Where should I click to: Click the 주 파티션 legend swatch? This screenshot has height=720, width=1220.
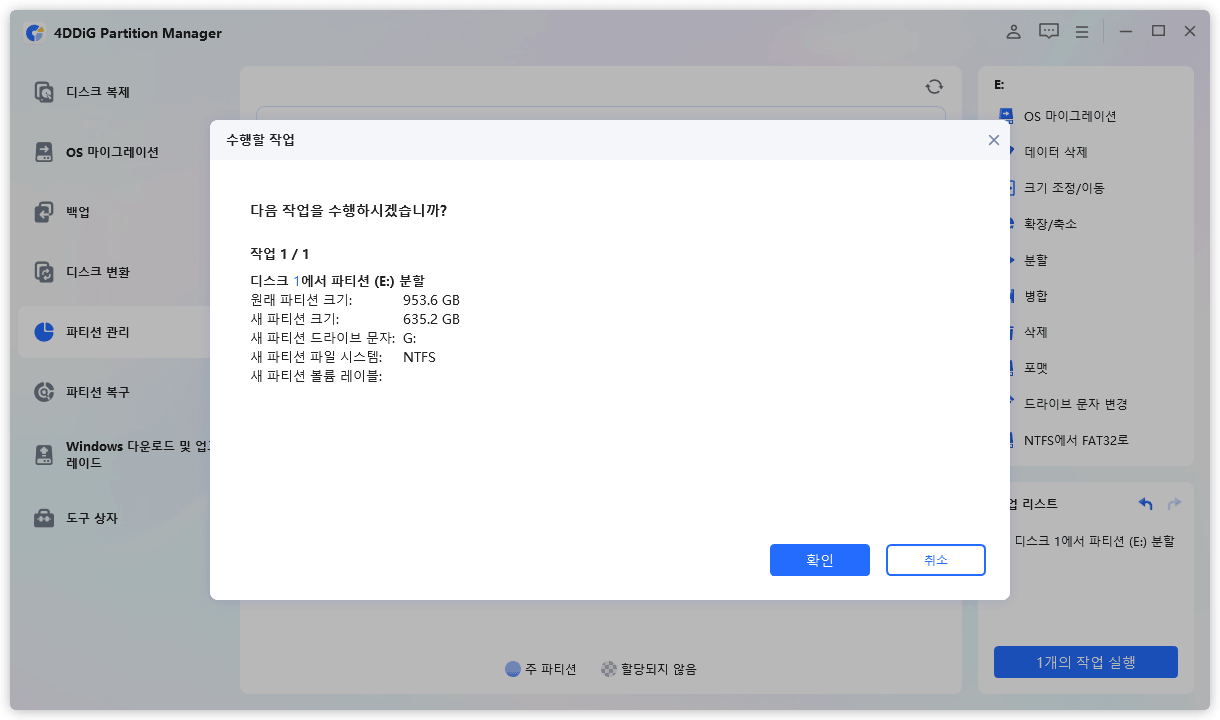(x=513, y=669)
